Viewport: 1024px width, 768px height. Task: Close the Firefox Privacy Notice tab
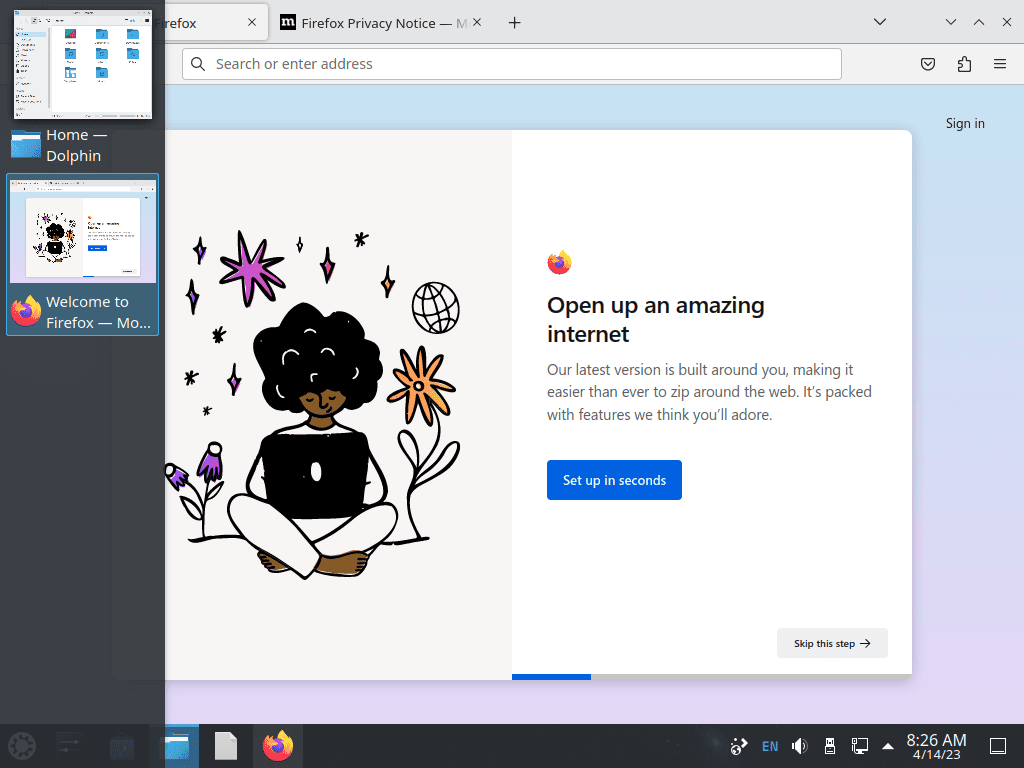[x=477, y=23]
